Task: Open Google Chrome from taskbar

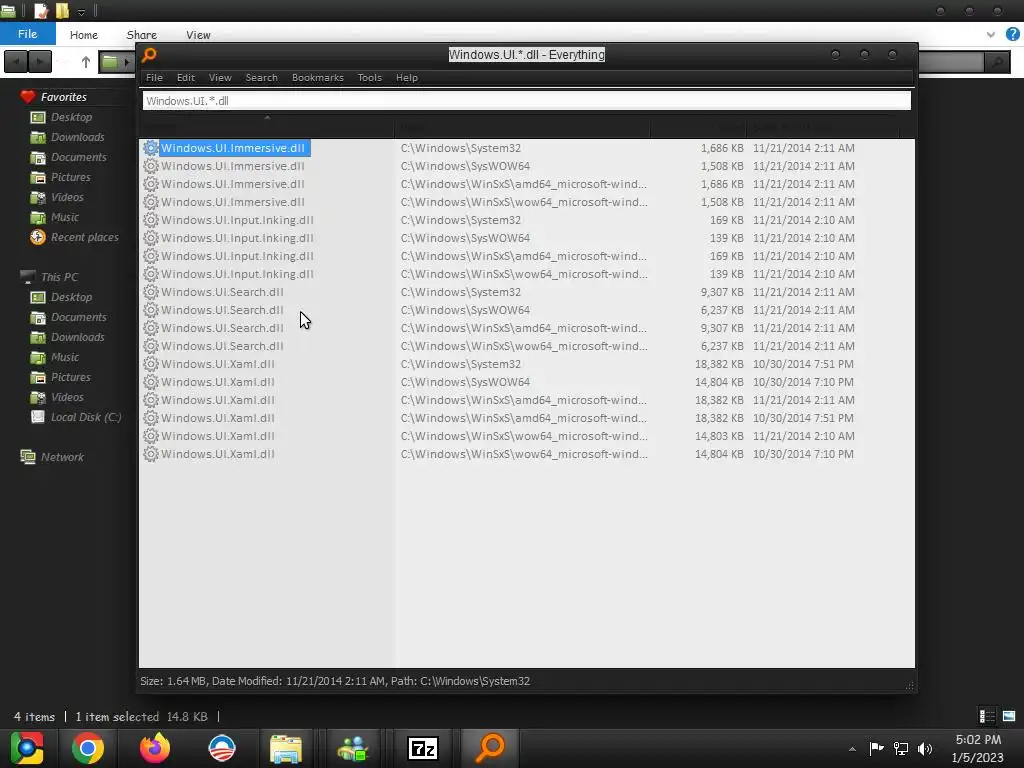Action: (x=88, y=748)
